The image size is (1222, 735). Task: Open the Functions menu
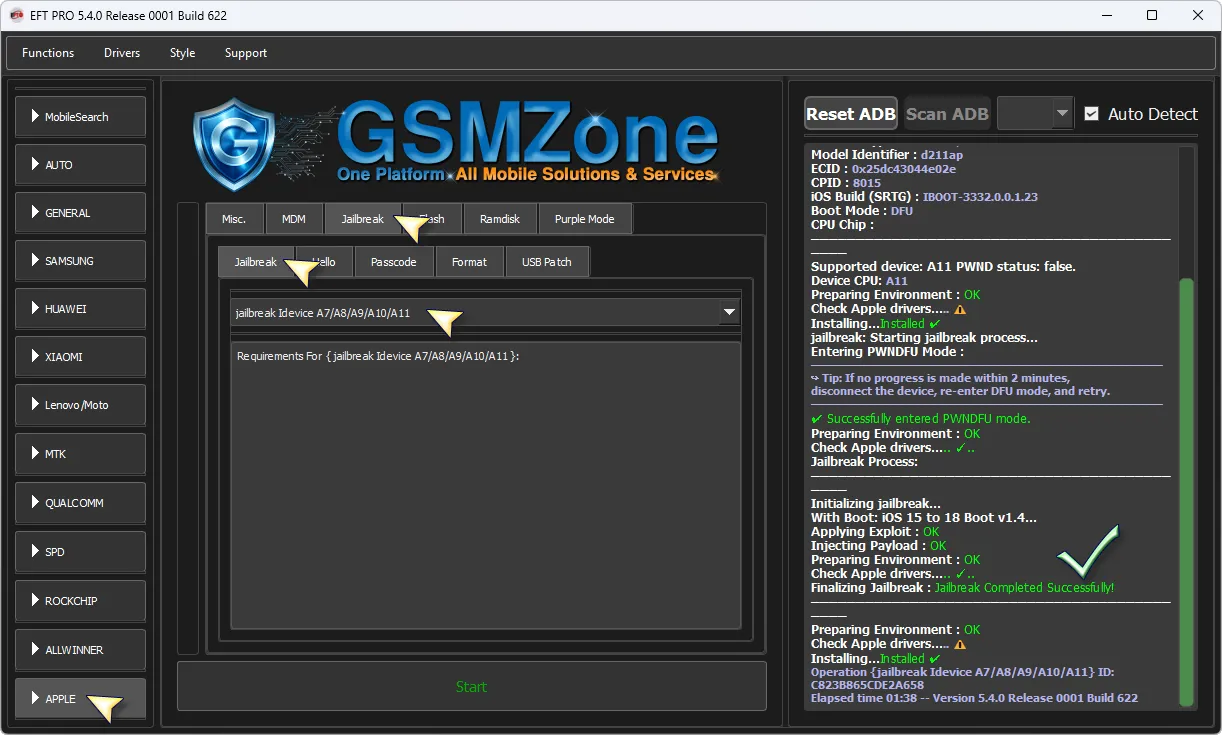coord(48,53)
